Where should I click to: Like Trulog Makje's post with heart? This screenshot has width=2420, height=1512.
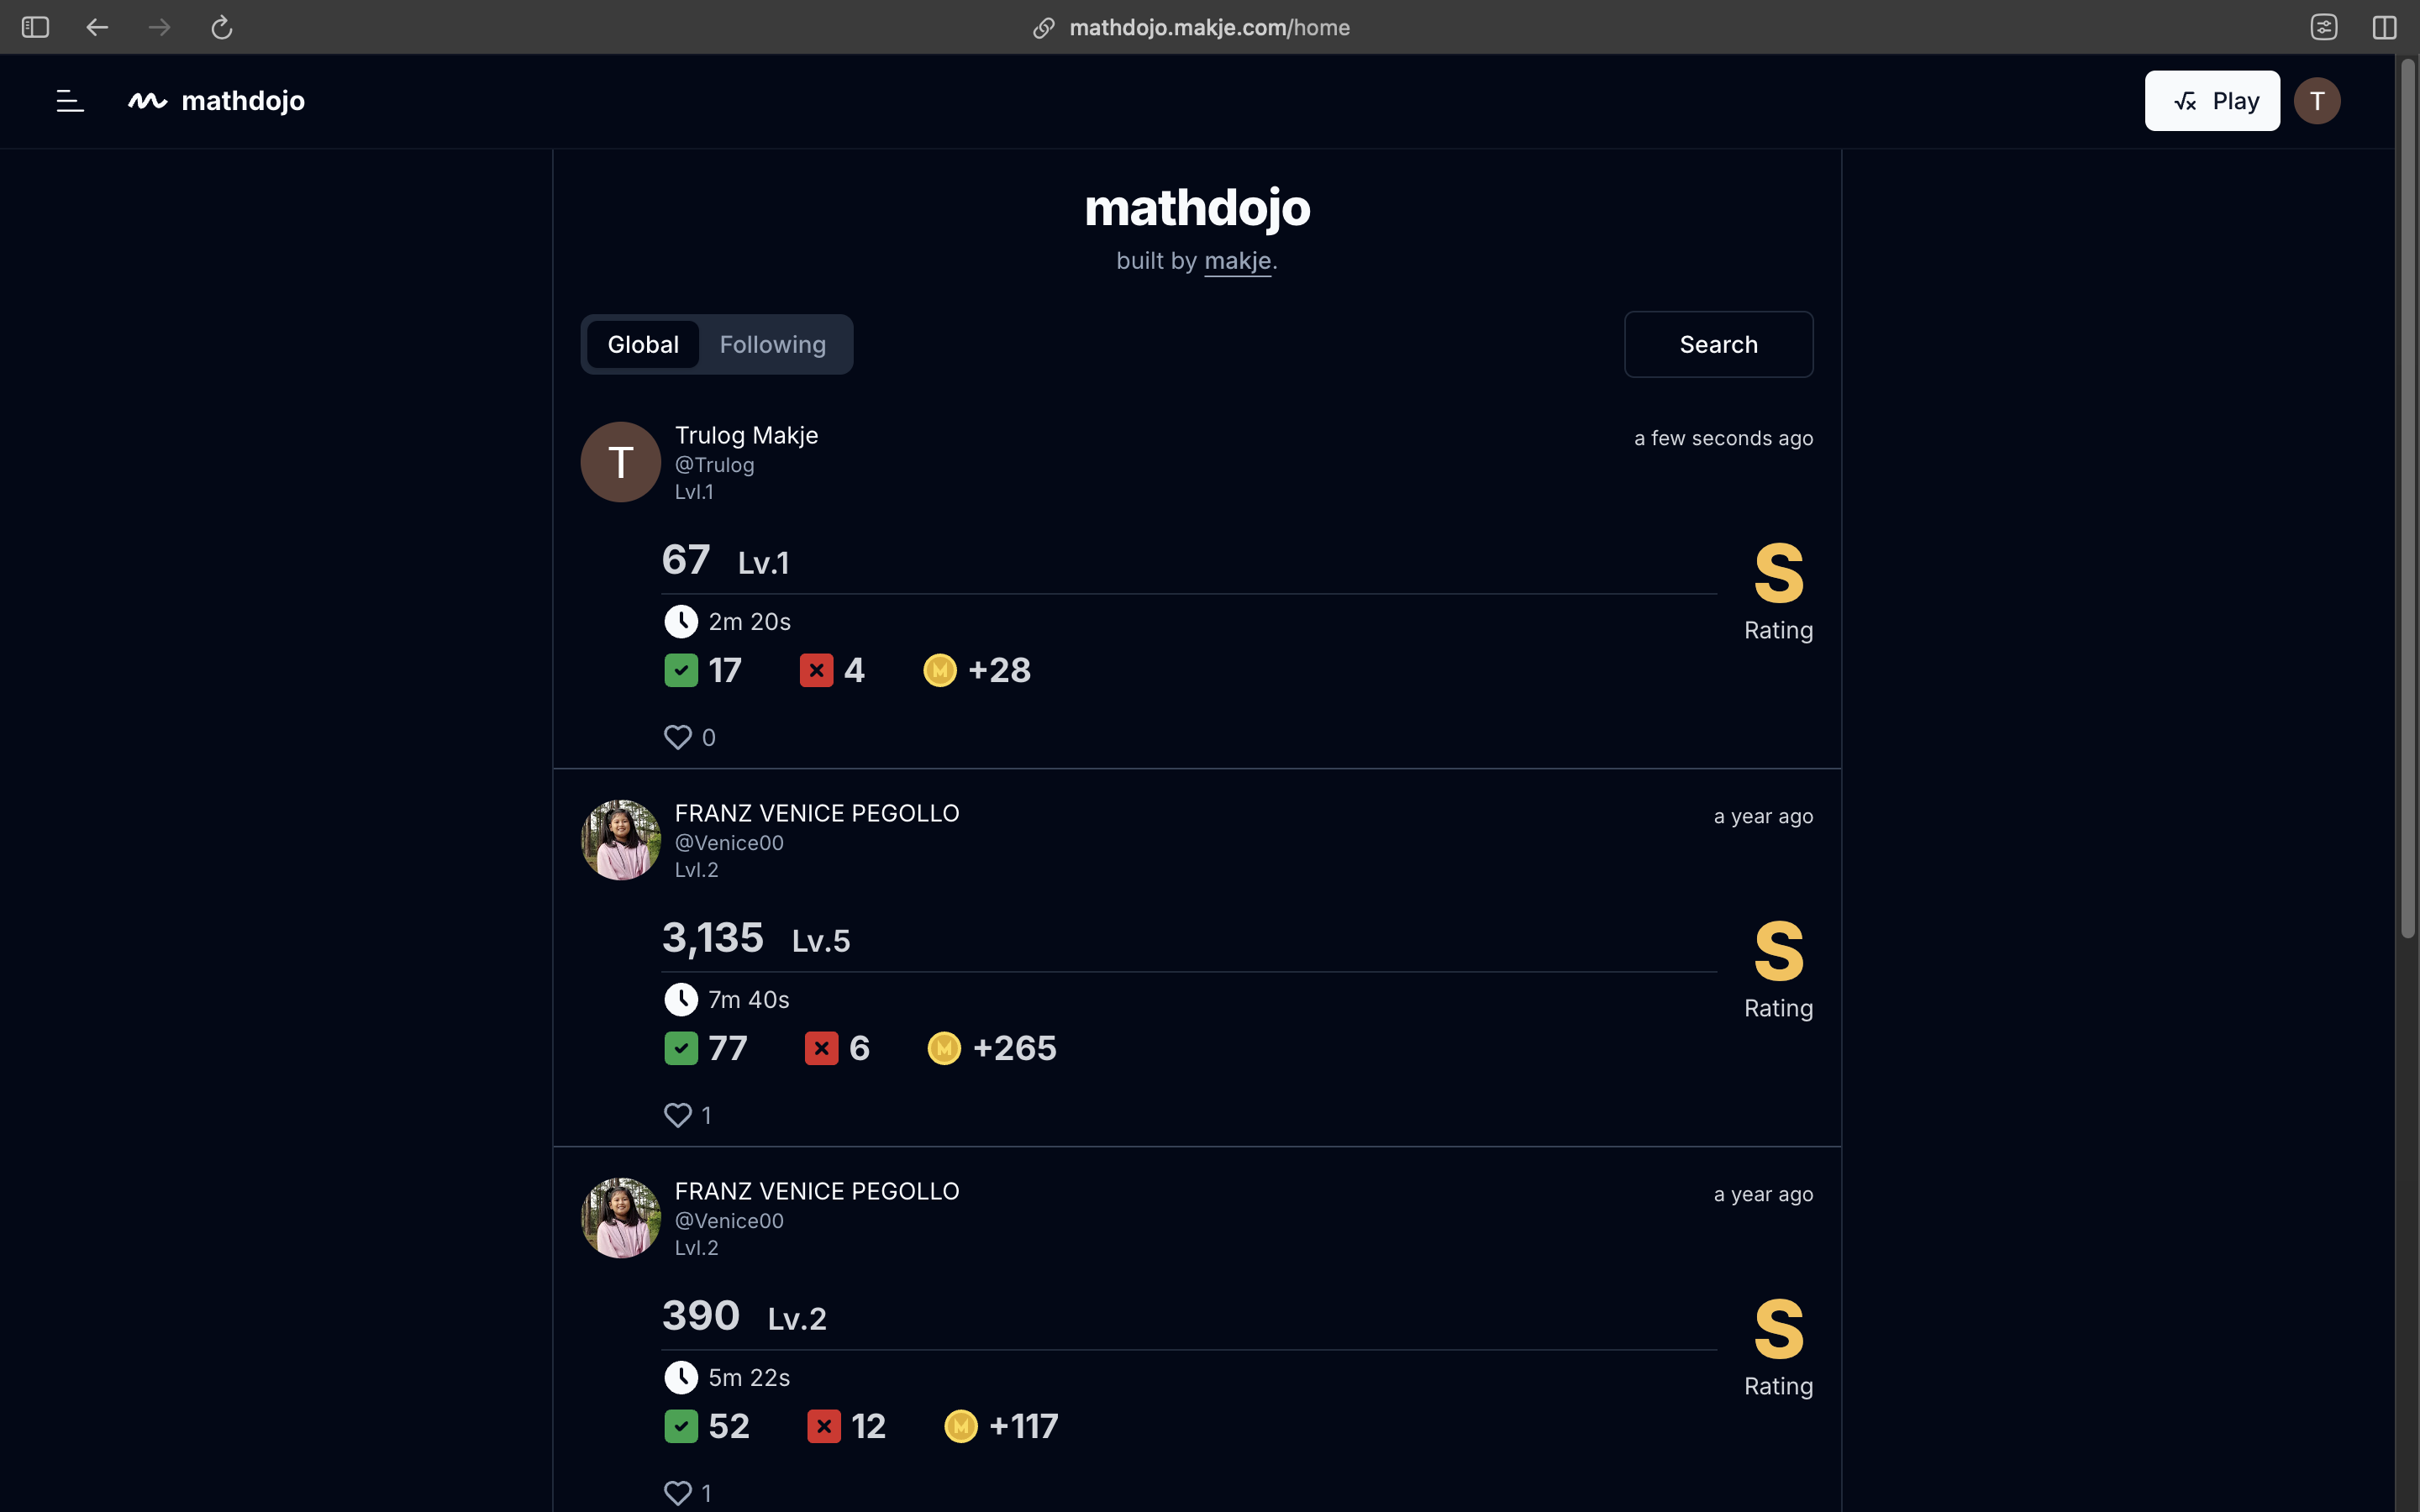click(x=678, y=737)
